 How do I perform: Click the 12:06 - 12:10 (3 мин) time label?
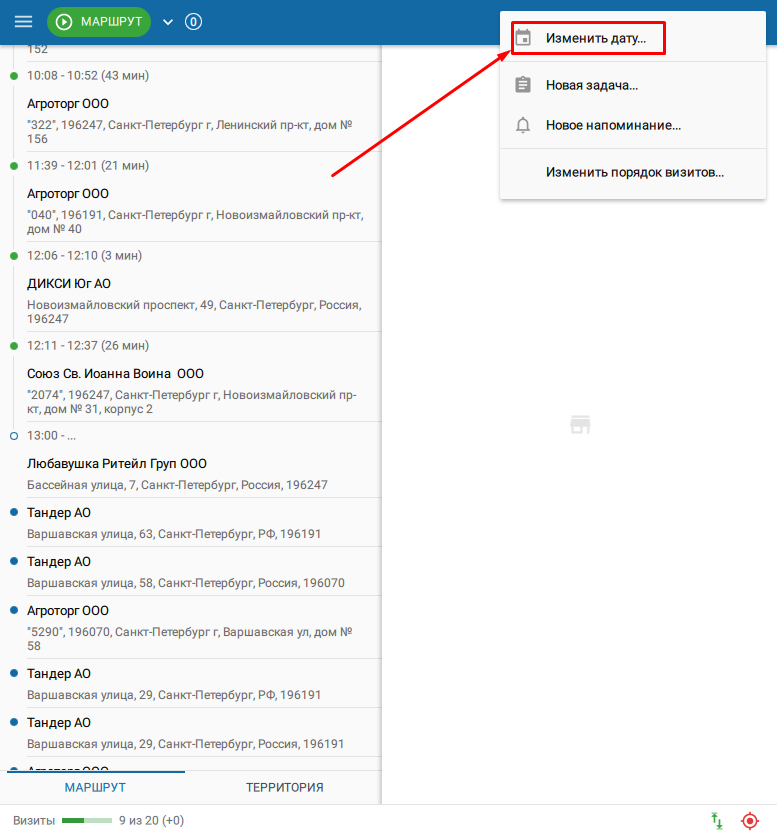tap(85, 255)
